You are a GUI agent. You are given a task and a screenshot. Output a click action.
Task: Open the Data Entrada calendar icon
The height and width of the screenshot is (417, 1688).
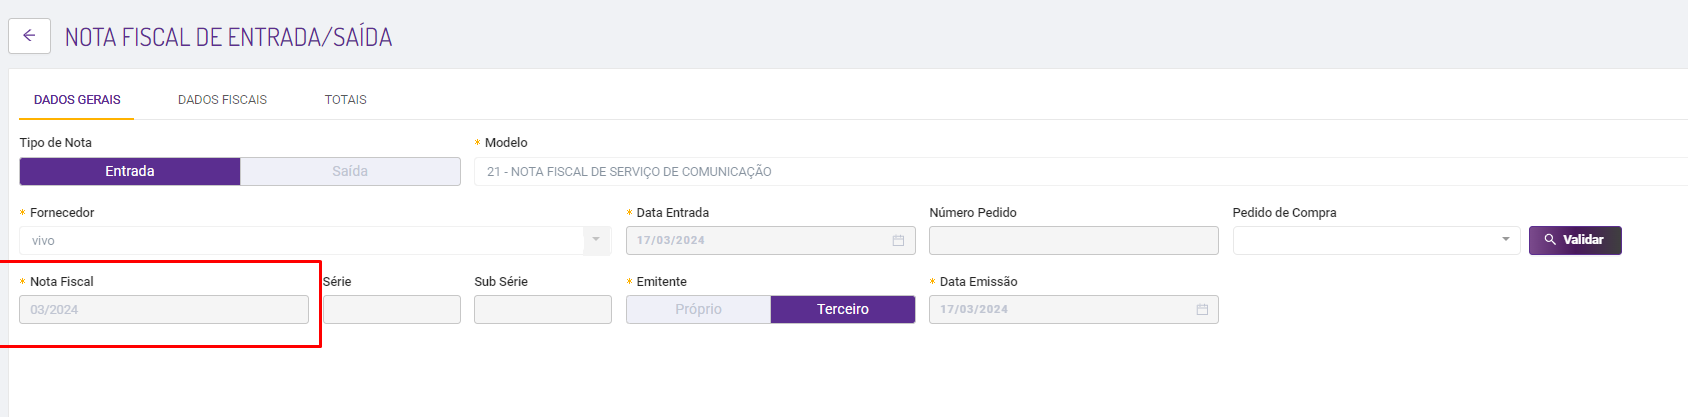pyautogui.click(x=898, y=241)
